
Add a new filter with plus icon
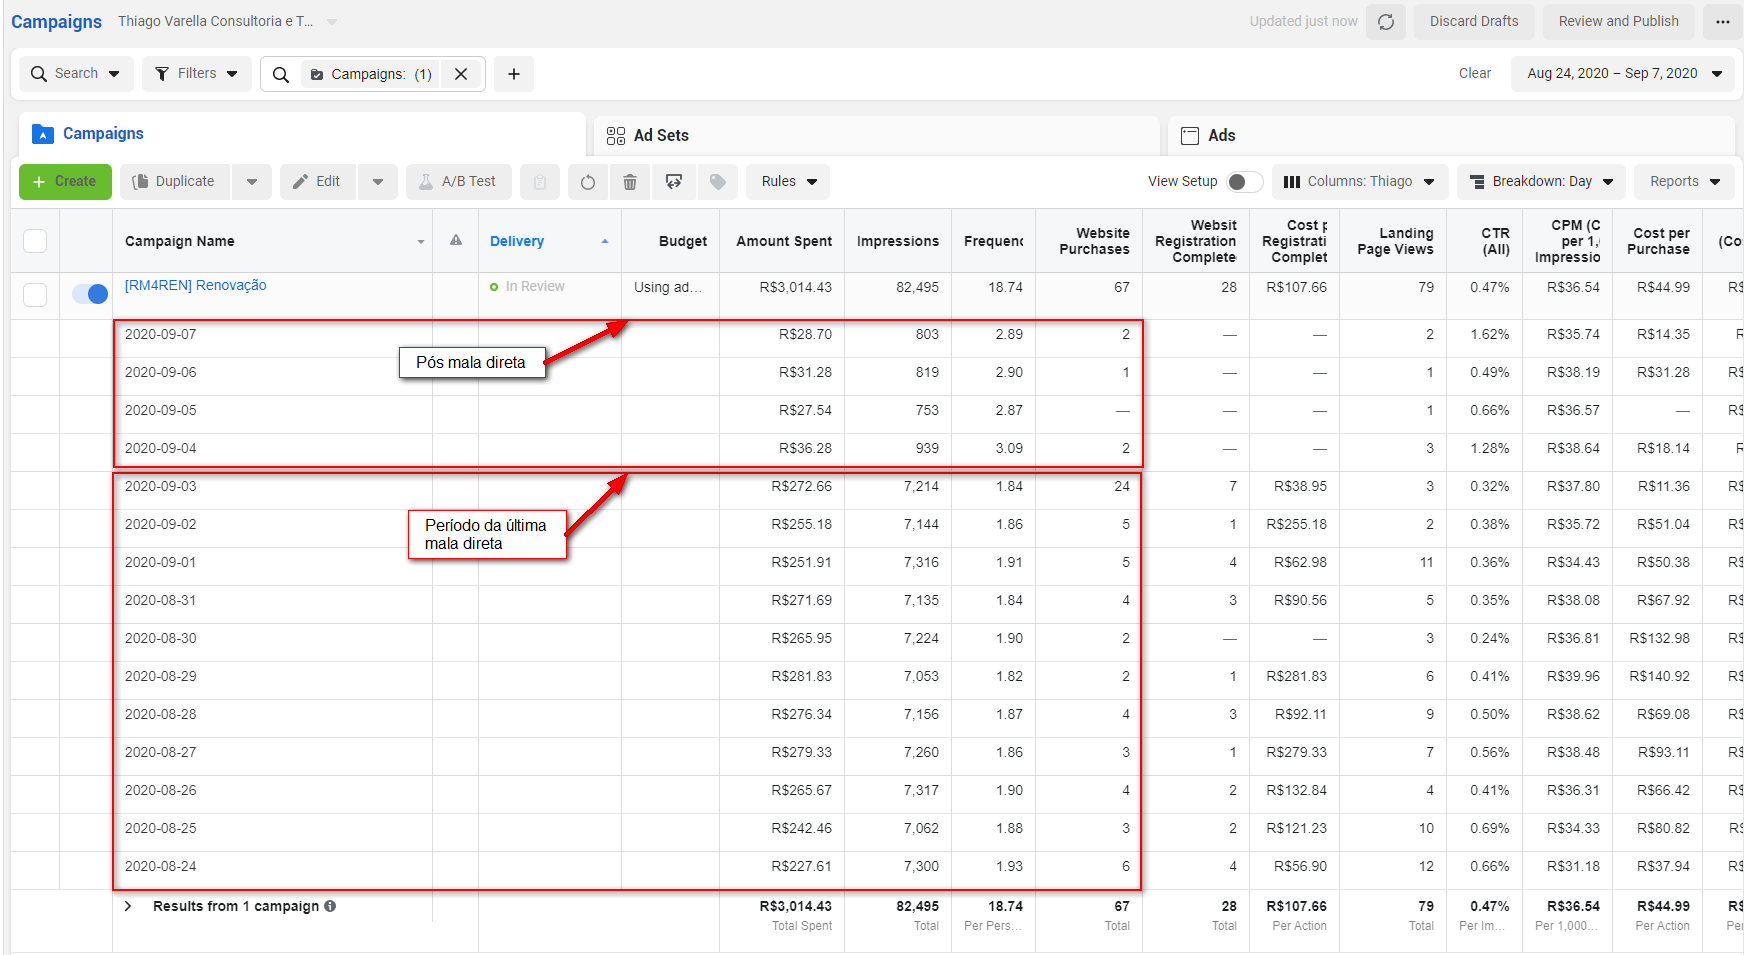[514, 74]
